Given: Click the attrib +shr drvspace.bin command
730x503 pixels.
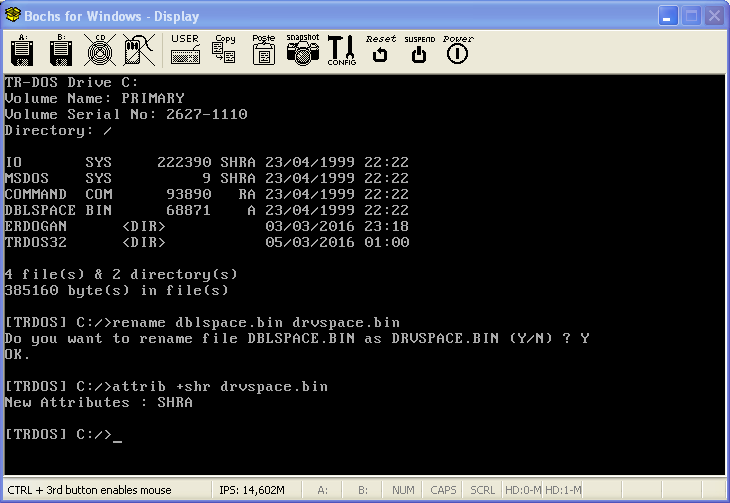Looking at the screenshot, I should (166, 387).
